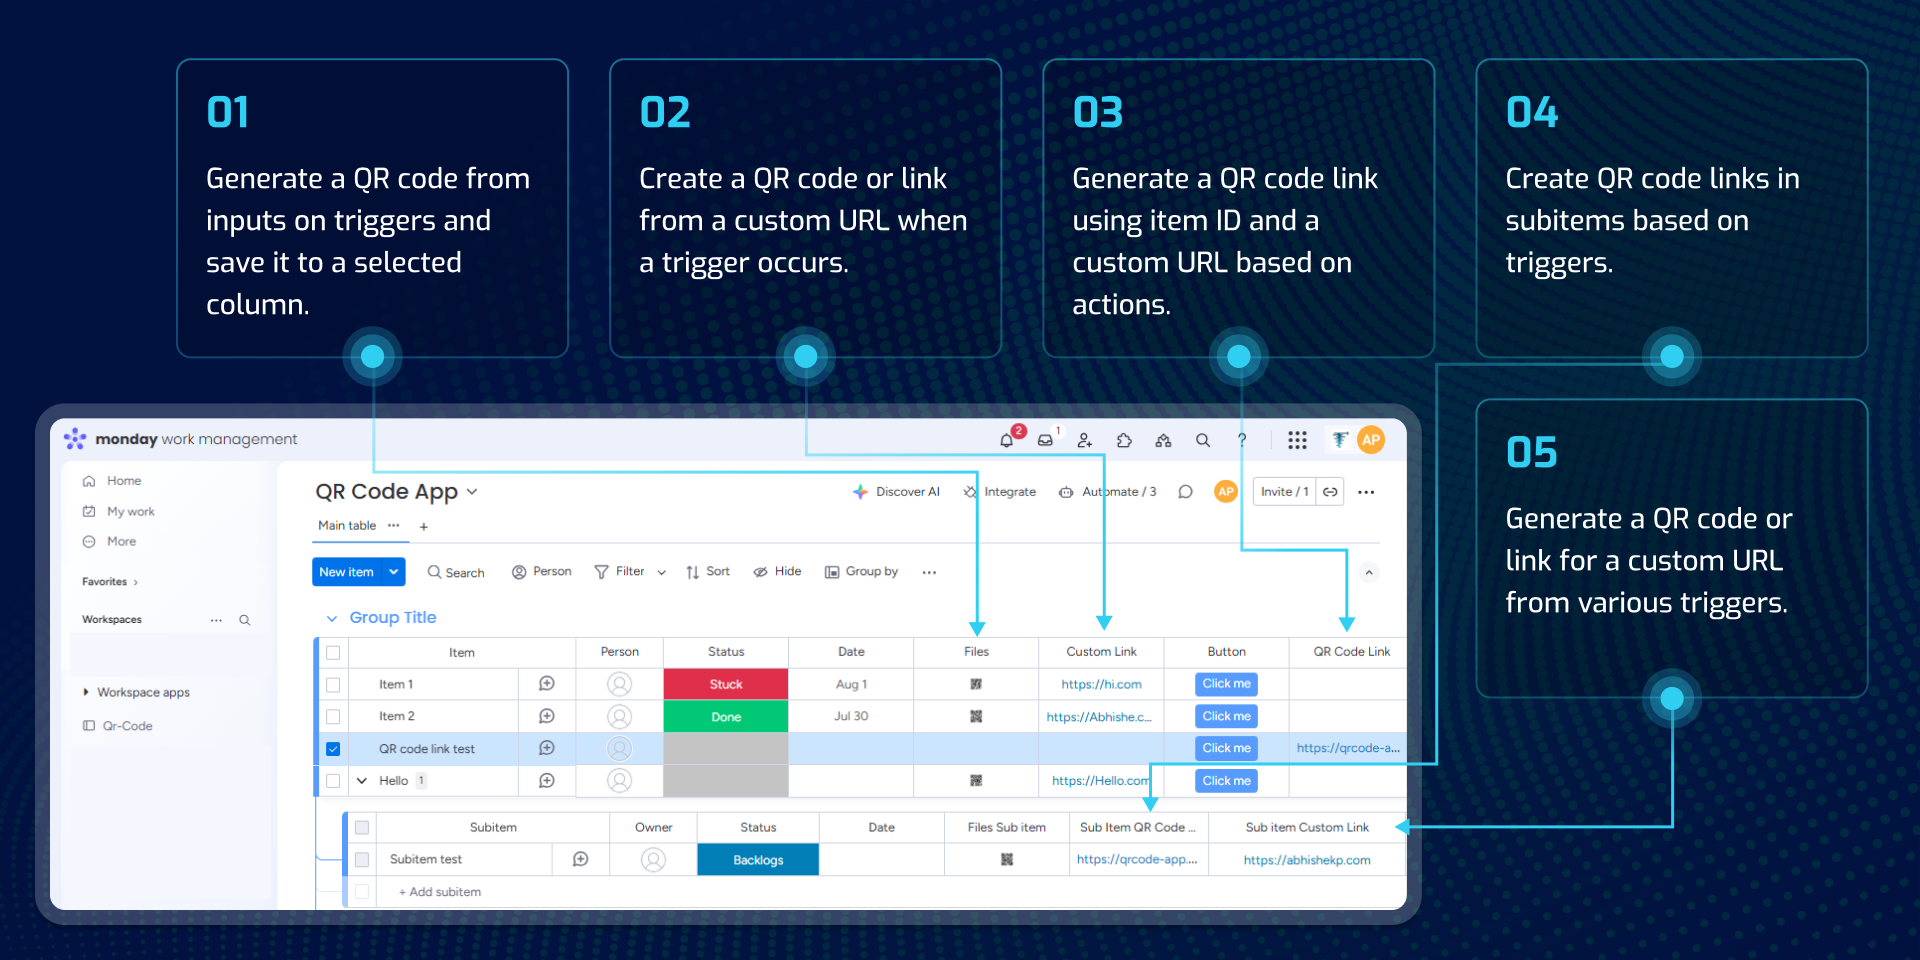The image size is (1920, 960).
Task: Uncheck the QR code link test row
Action: (333, 749)
